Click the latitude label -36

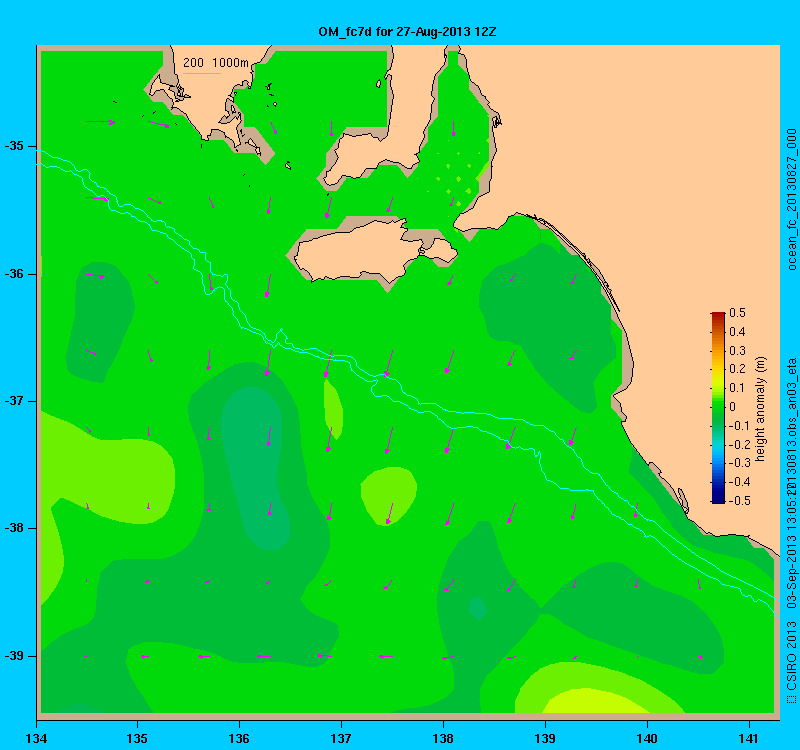(14, 274)
